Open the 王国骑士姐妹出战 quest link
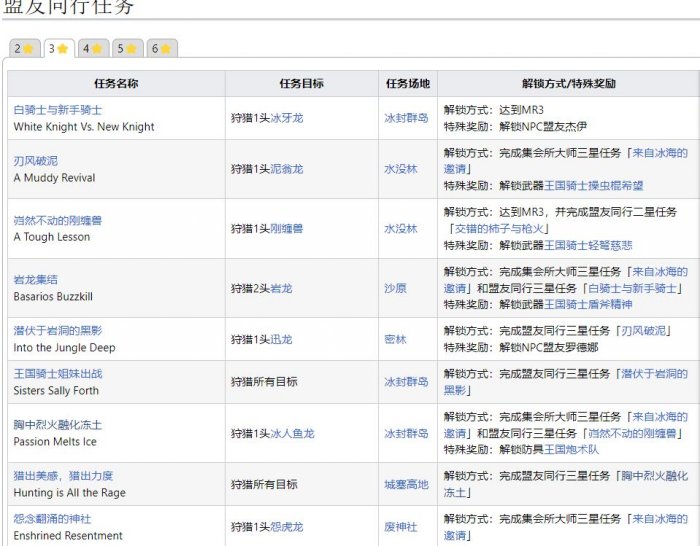 pyautogui.click(x=58, y=374)
